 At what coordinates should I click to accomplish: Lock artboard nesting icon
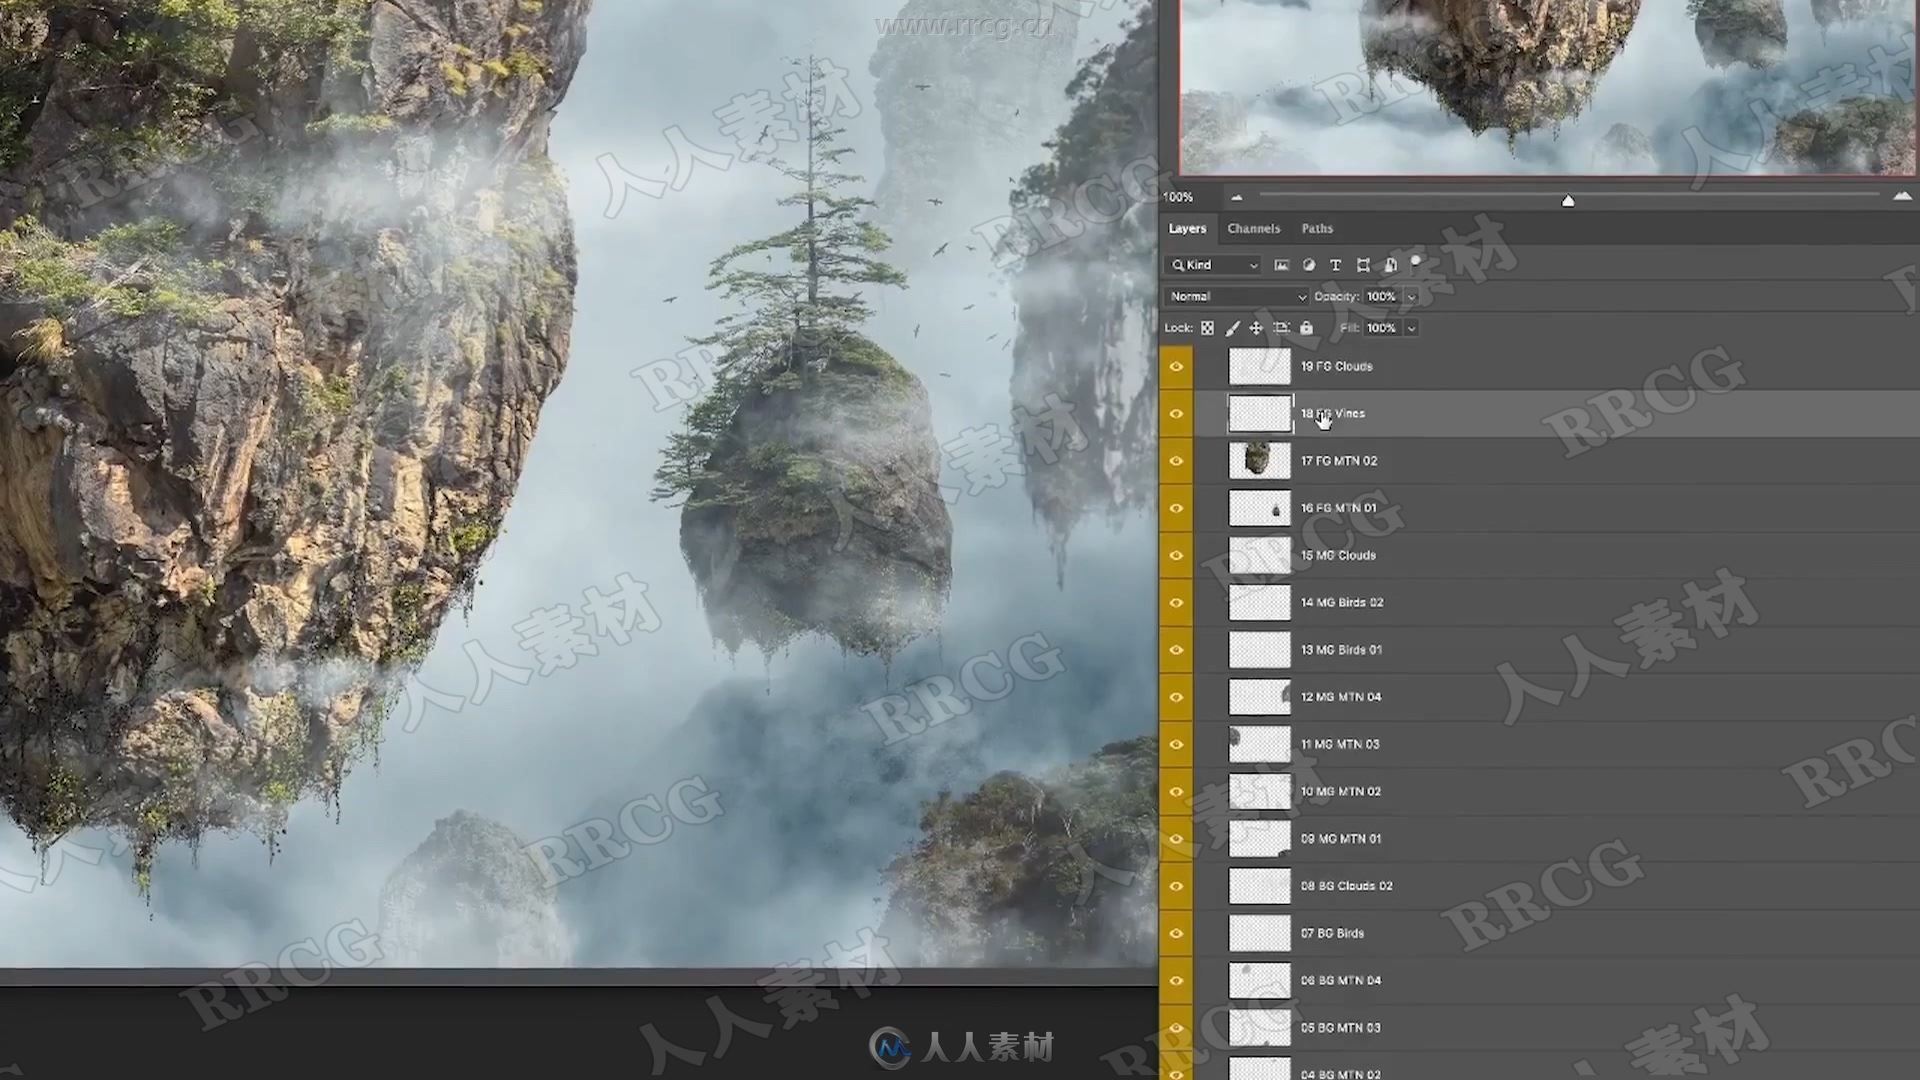pos(1282,328)
